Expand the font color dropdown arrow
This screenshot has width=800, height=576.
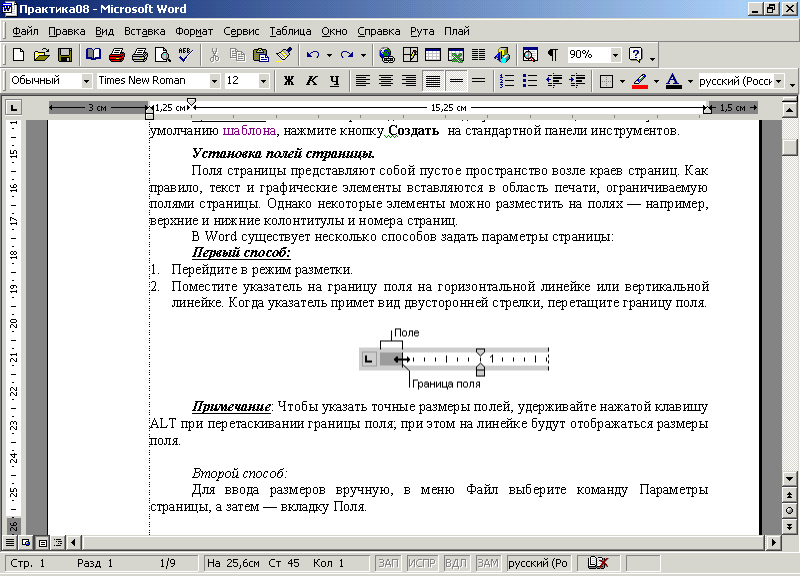coord(690,81)
